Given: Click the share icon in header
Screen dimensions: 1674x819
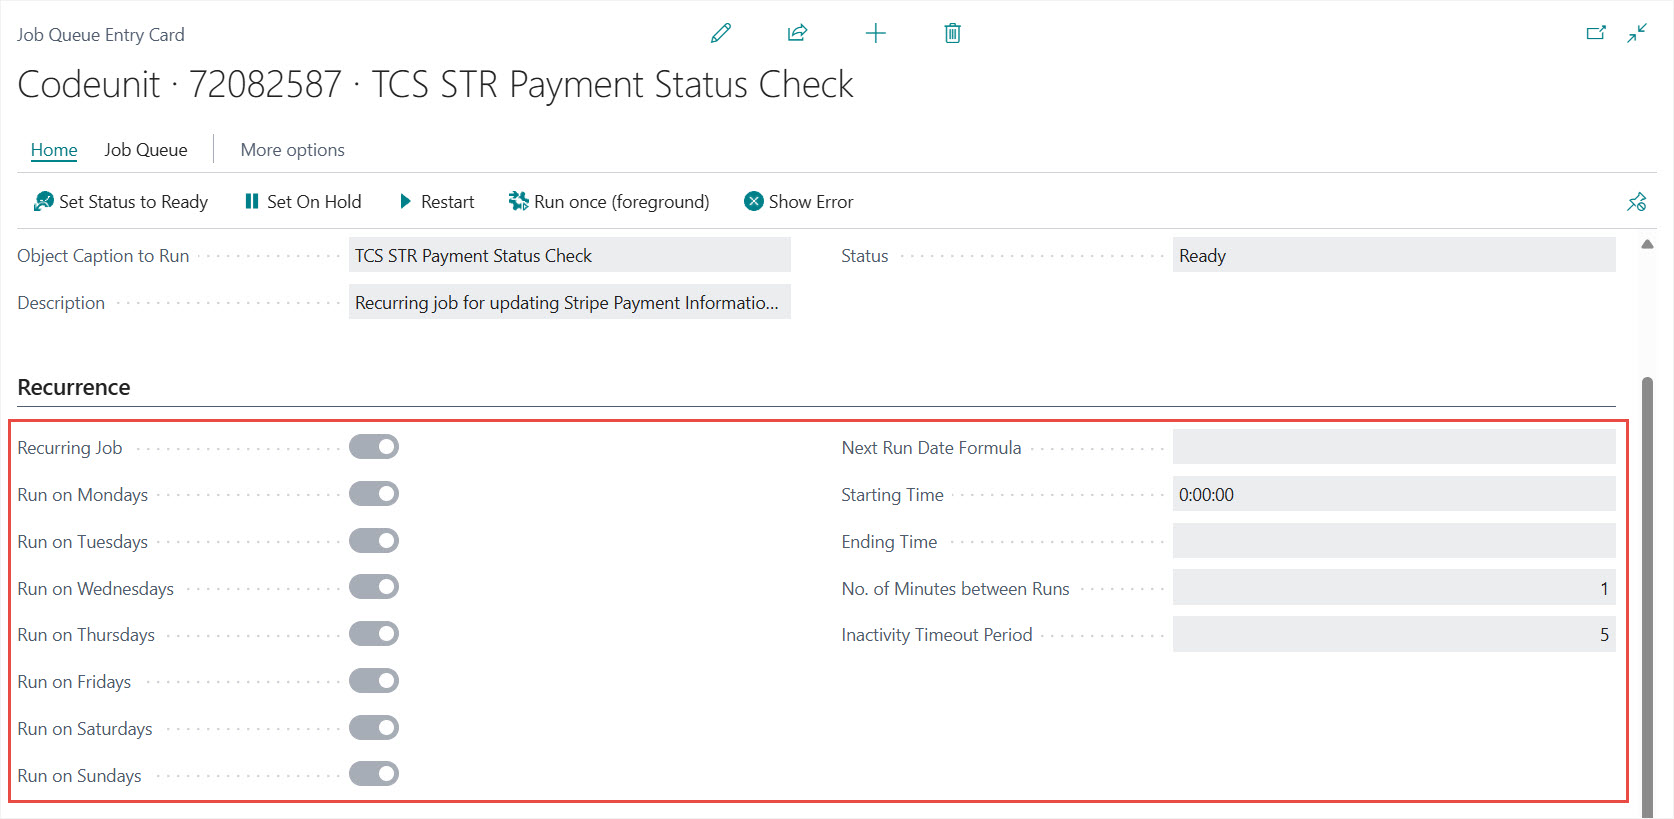Looking at the screenshot, I should pos(797,34).
